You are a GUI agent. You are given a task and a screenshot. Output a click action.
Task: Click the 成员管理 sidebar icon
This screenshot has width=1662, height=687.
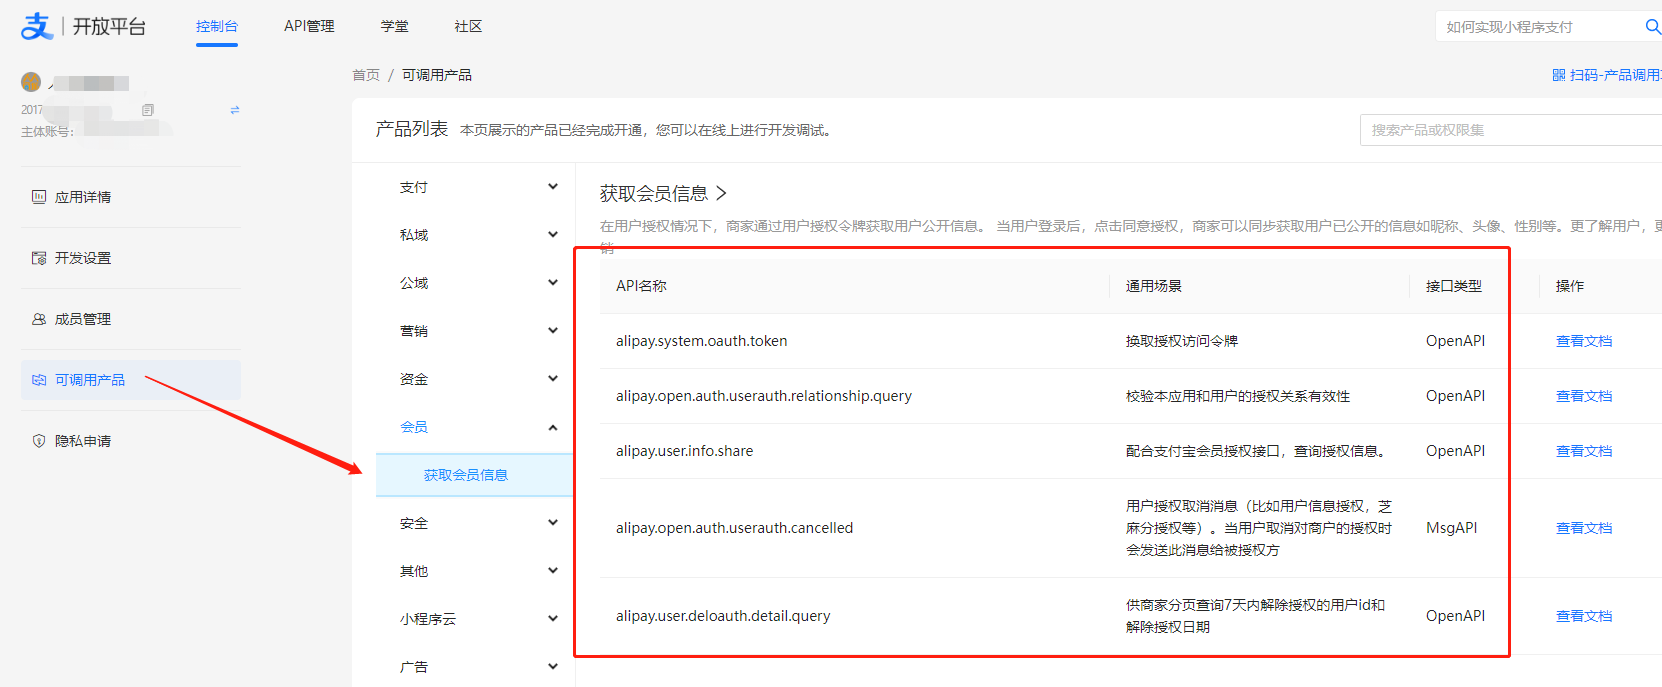click(x=39, y=319)
